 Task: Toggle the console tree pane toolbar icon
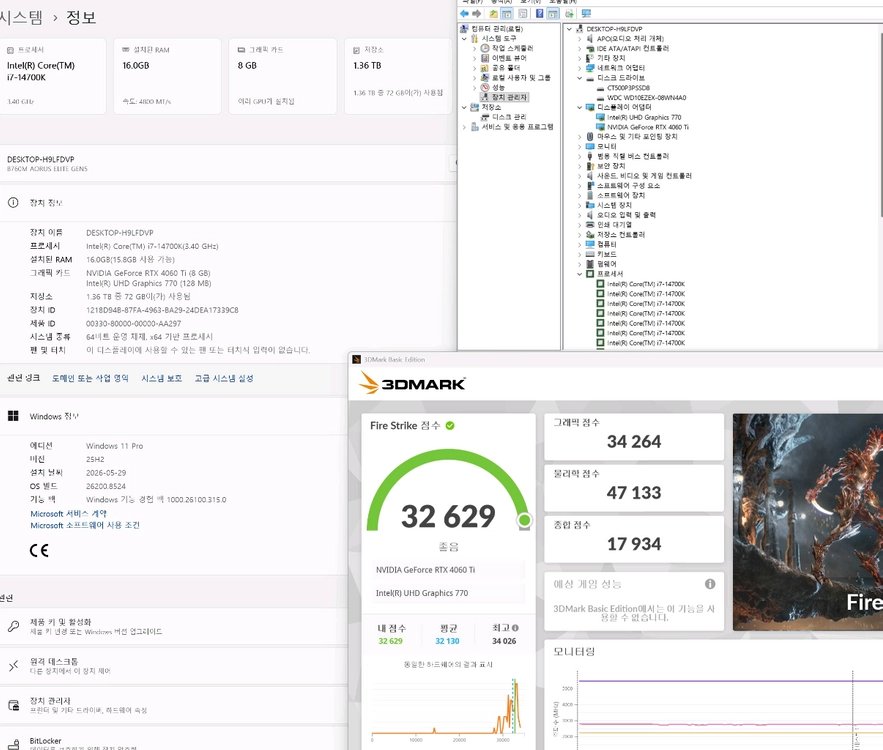tap(506, 14)
